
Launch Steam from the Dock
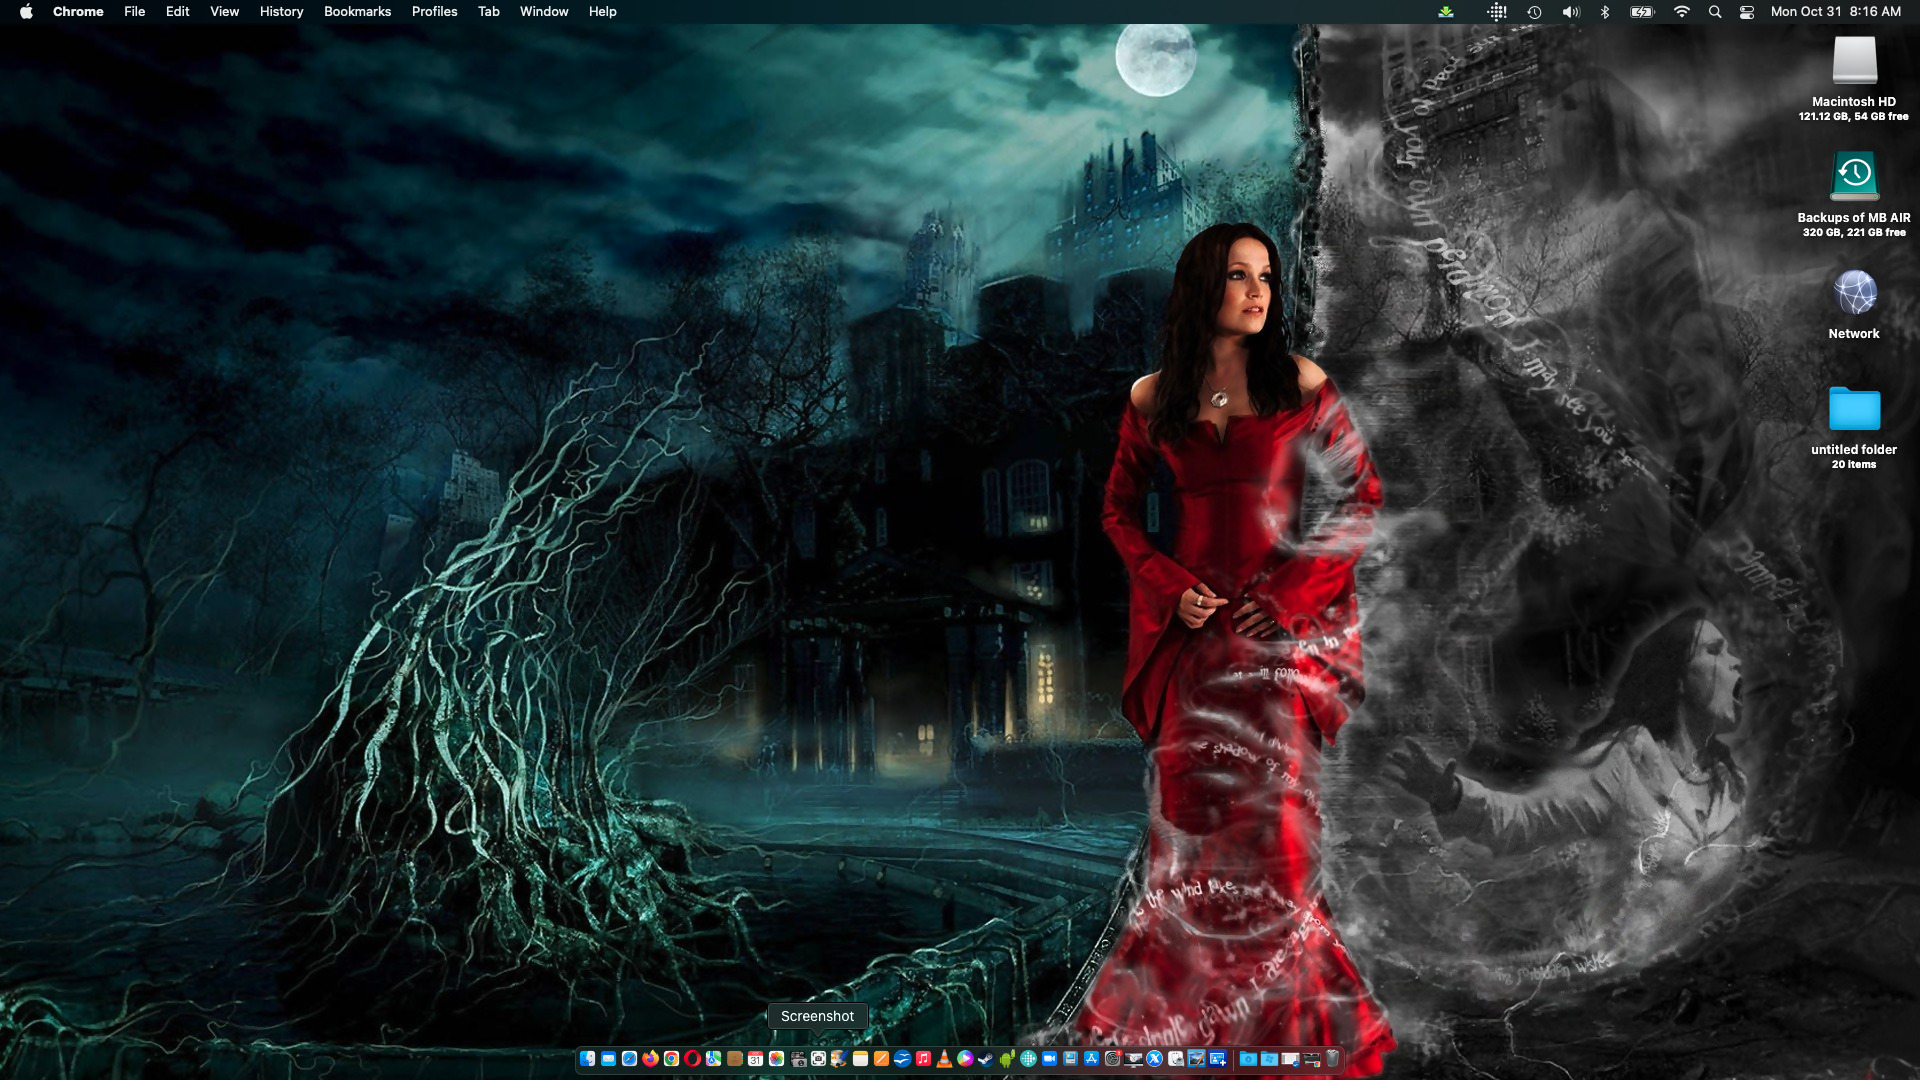986,1058
